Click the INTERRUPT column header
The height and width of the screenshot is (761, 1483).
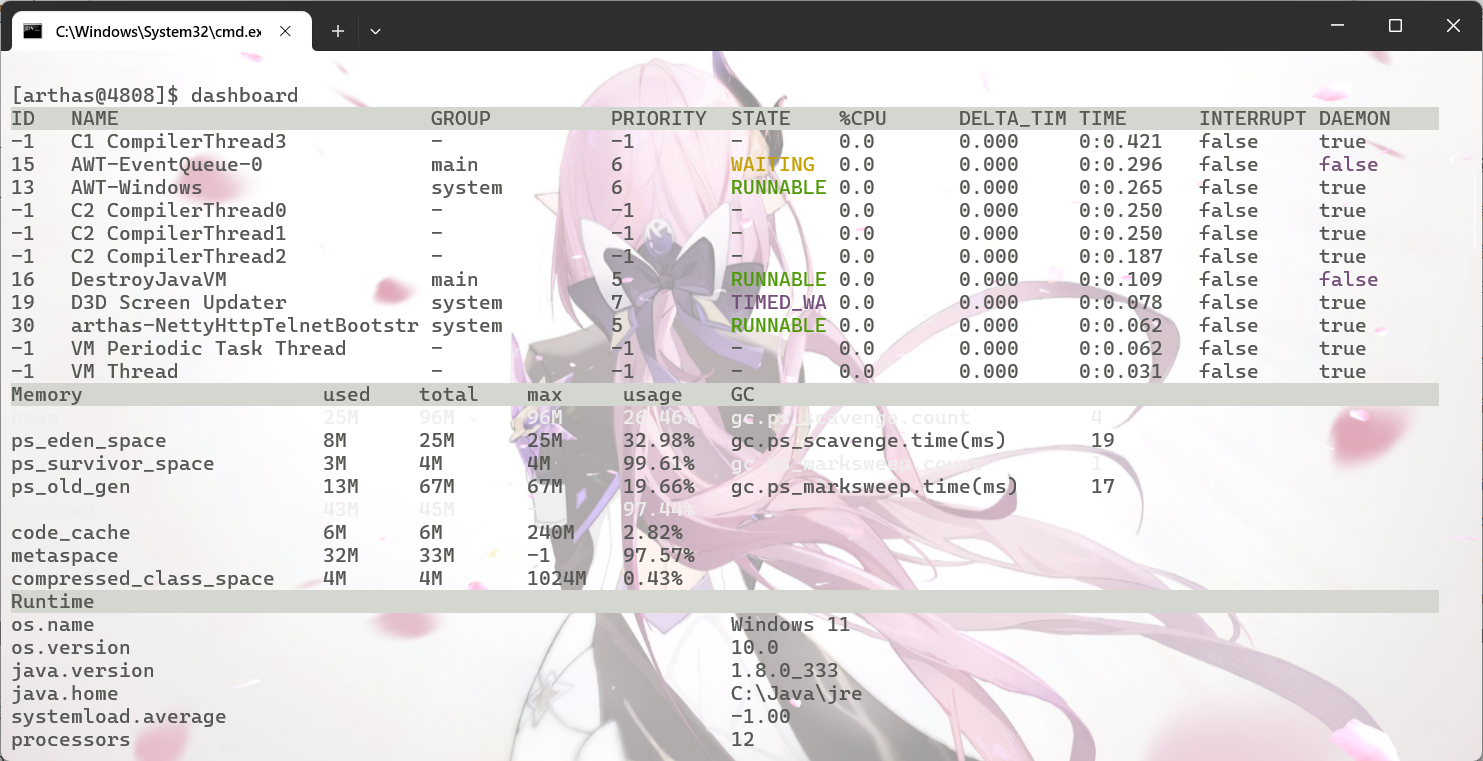point(1253,119)
